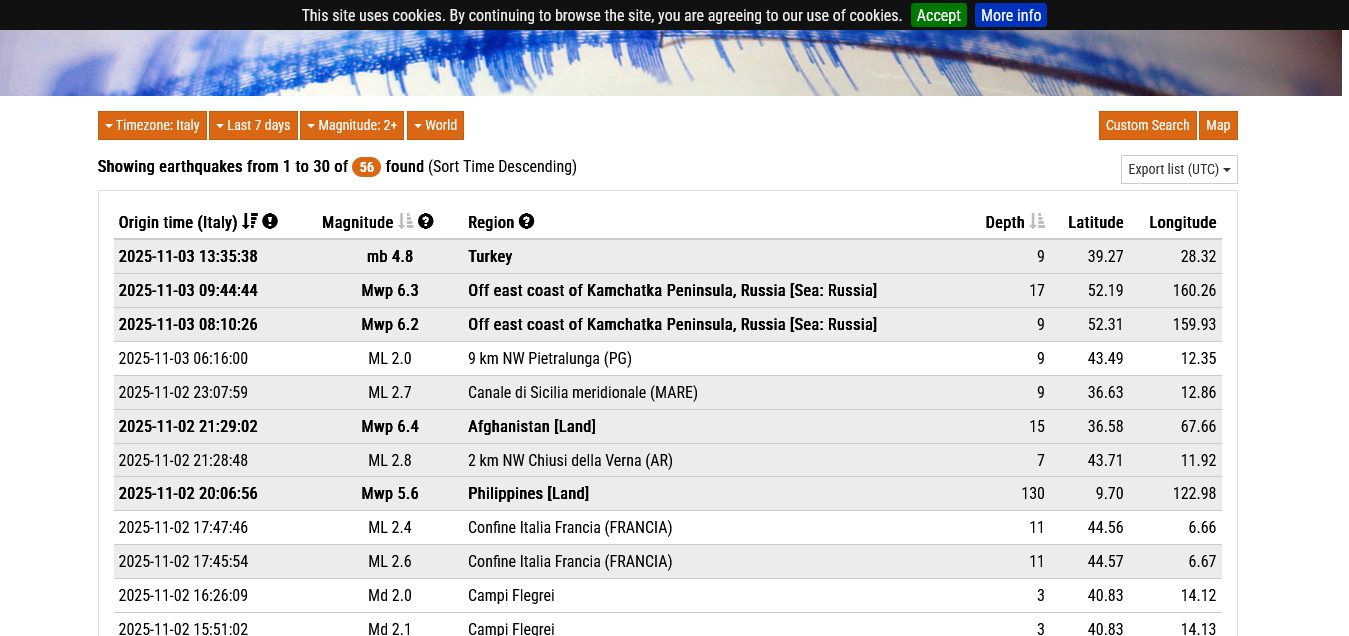The image size is (1349, 636).
Task: Click the Origin time sort descending icon
Action: pyautogui.click(x=250, y=222)
